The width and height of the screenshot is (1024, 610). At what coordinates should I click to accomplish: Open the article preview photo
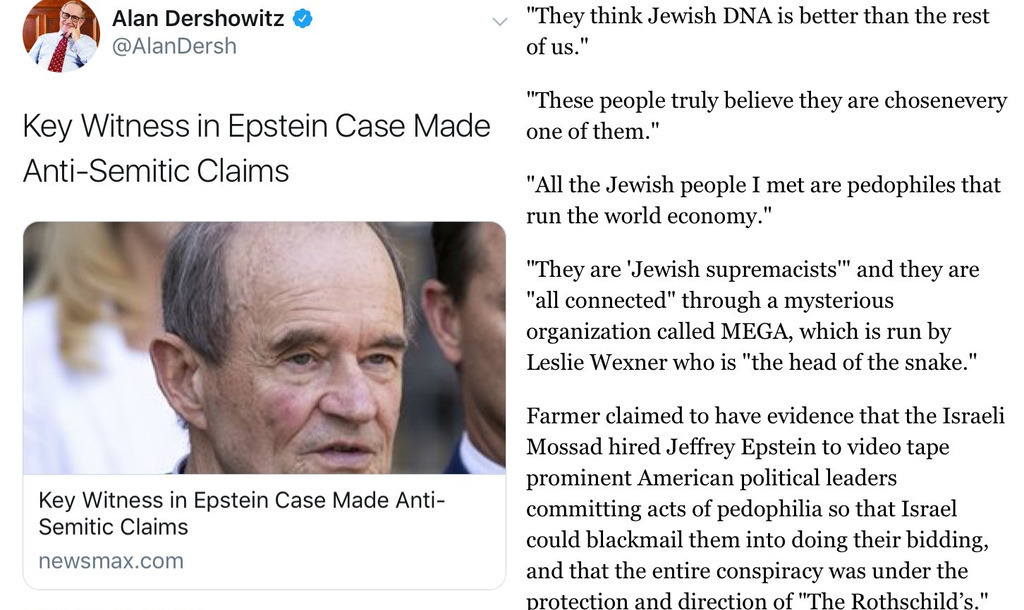(264, 347)
